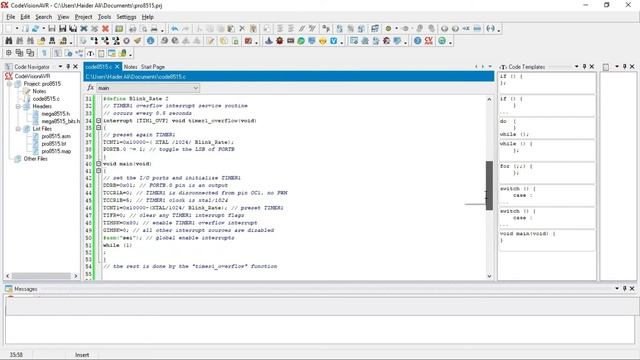Viewport: 640px width, 360px height.
Task: Click the blue X close file icon
Action: click(x=84, y=29)
